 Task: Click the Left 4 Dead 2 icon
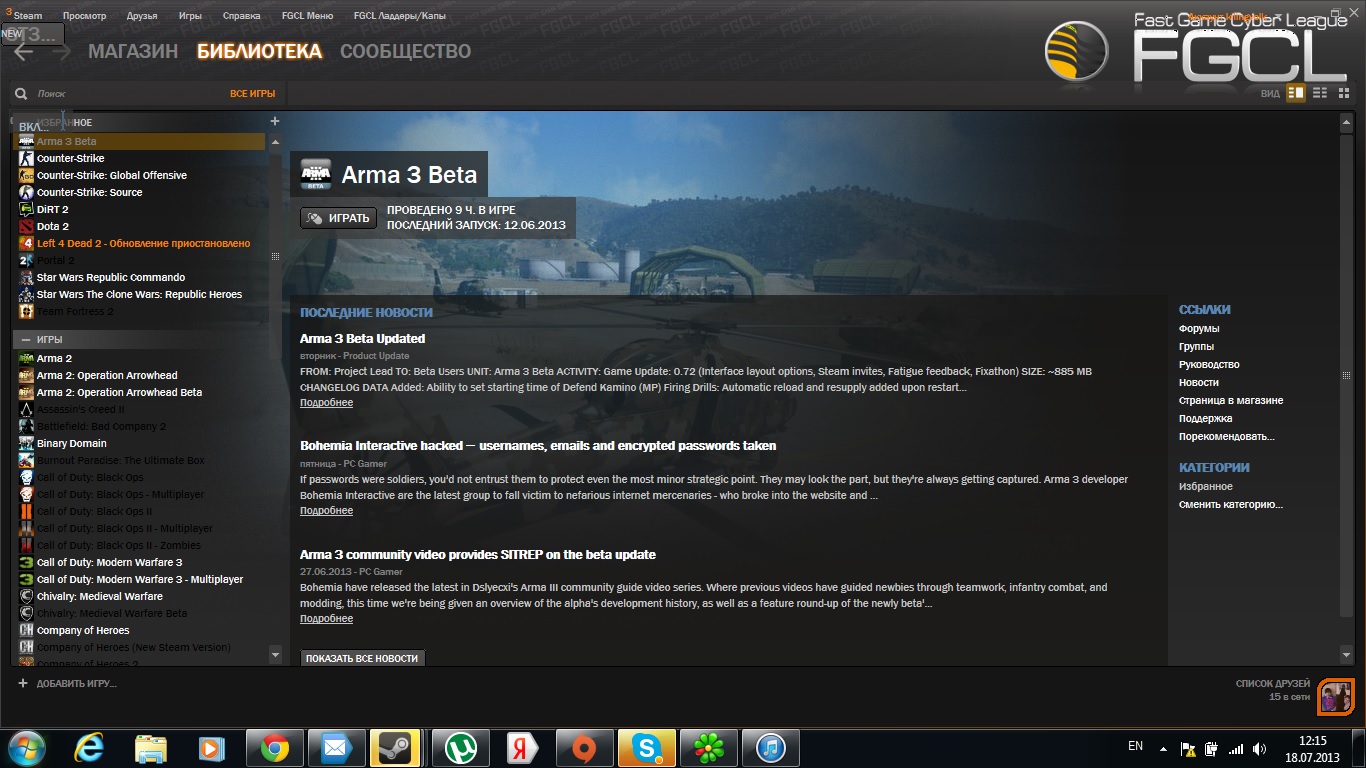pos(27,243)
